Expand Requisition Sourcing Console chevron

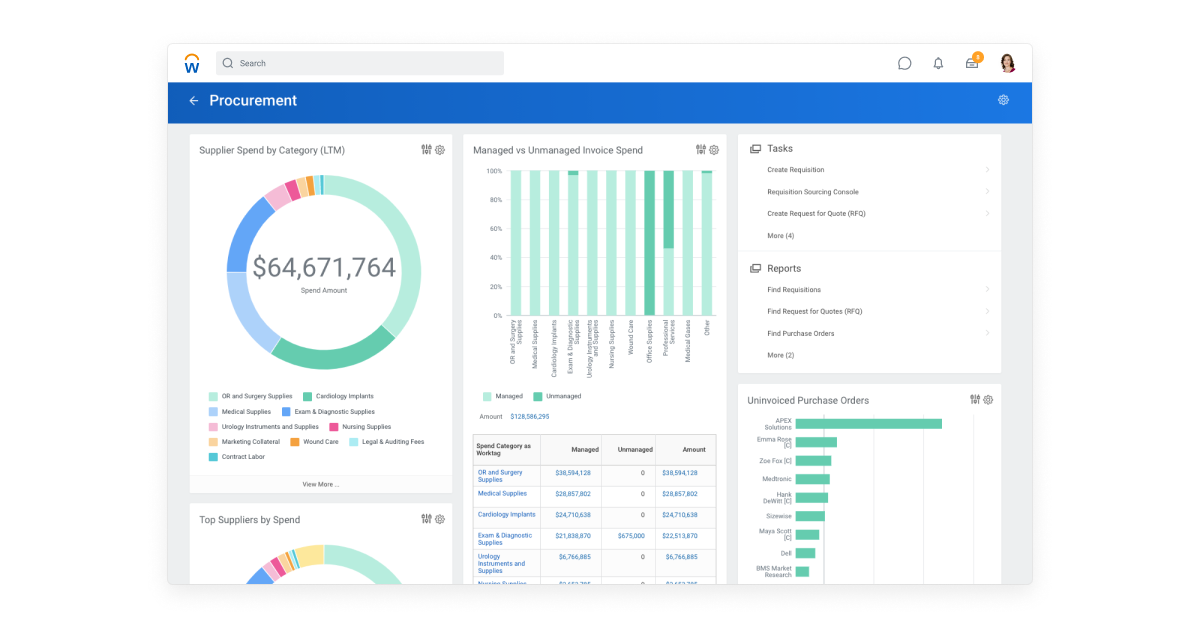coord(987,192)
